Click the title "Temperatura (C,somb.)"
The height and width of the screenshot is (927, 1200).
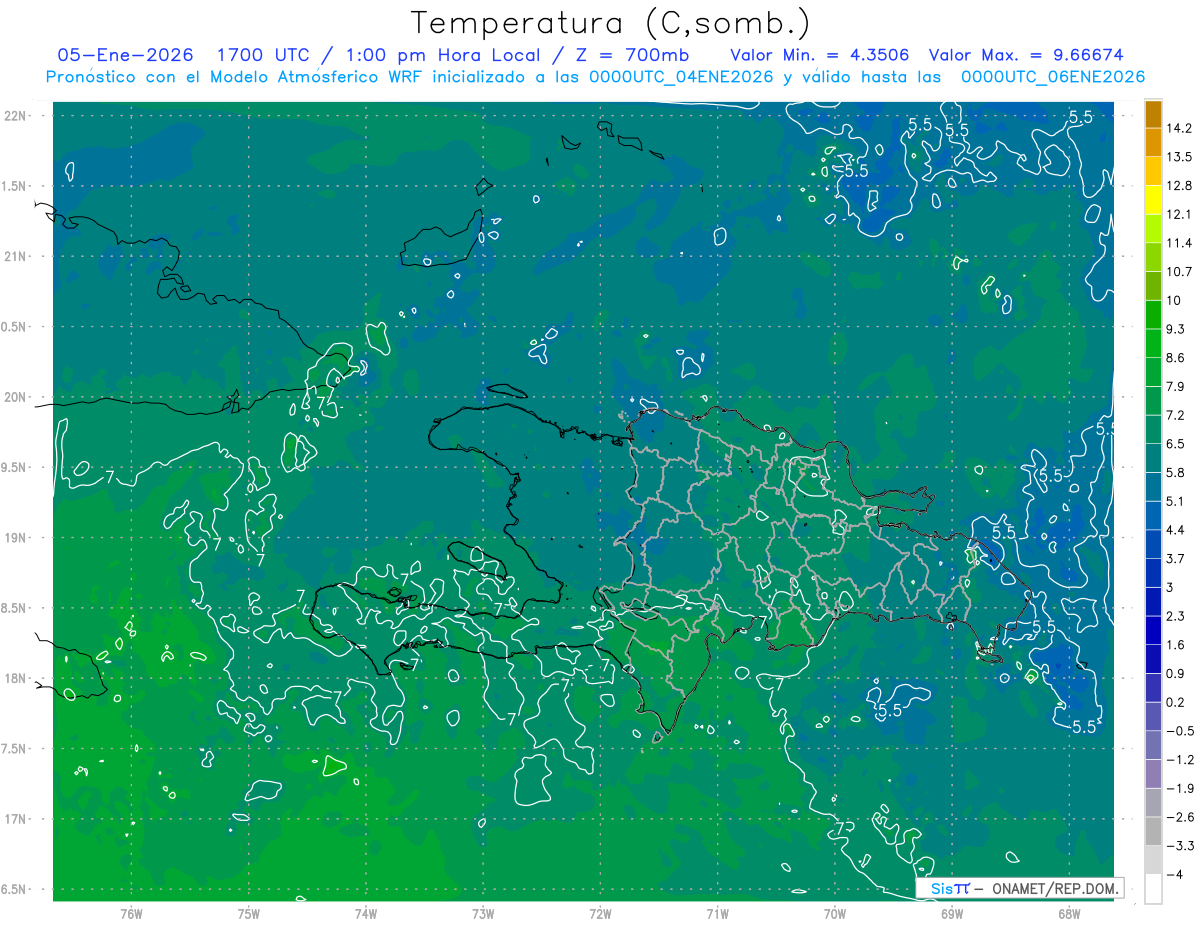pyautogui.click(x=611, y=22)
